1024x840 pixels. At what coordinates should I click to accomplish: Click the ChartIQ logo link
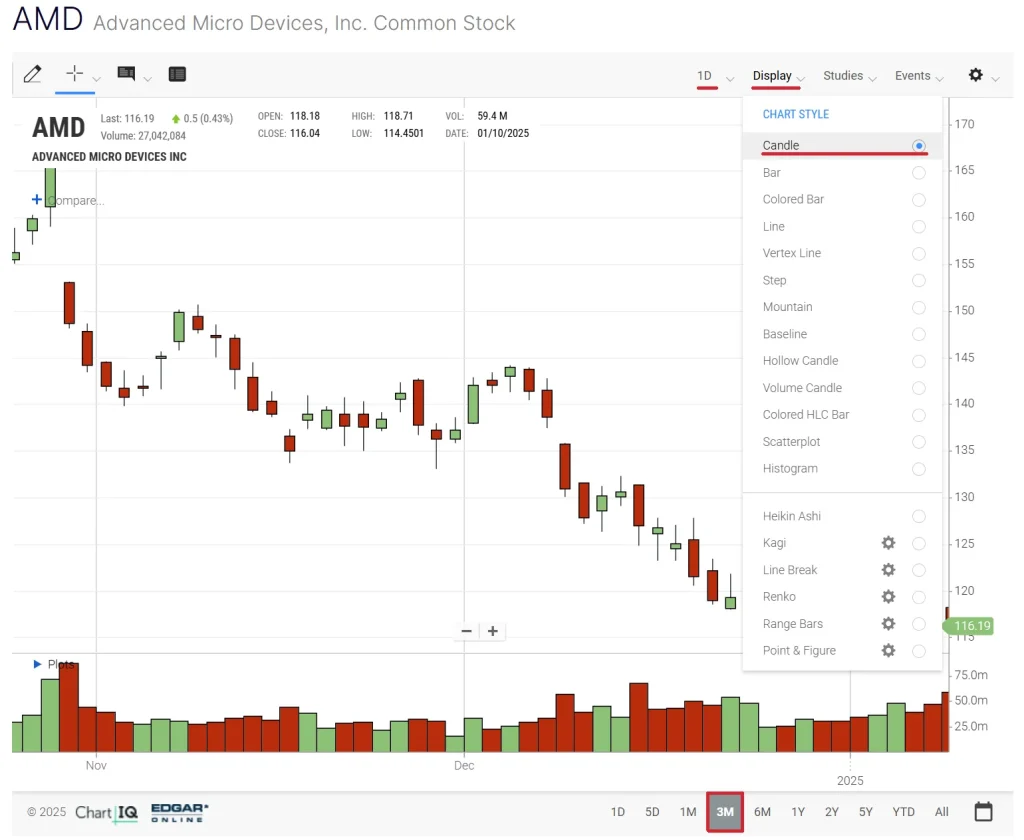(106, 813)
